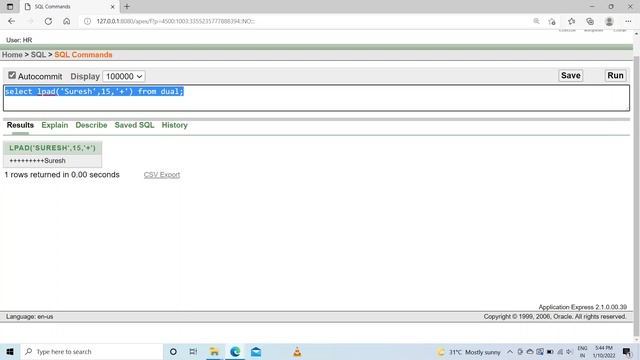The height and width of the screenshot is (360, 640).
Task: Download results via CSV Export link
Action: (162, 175)
